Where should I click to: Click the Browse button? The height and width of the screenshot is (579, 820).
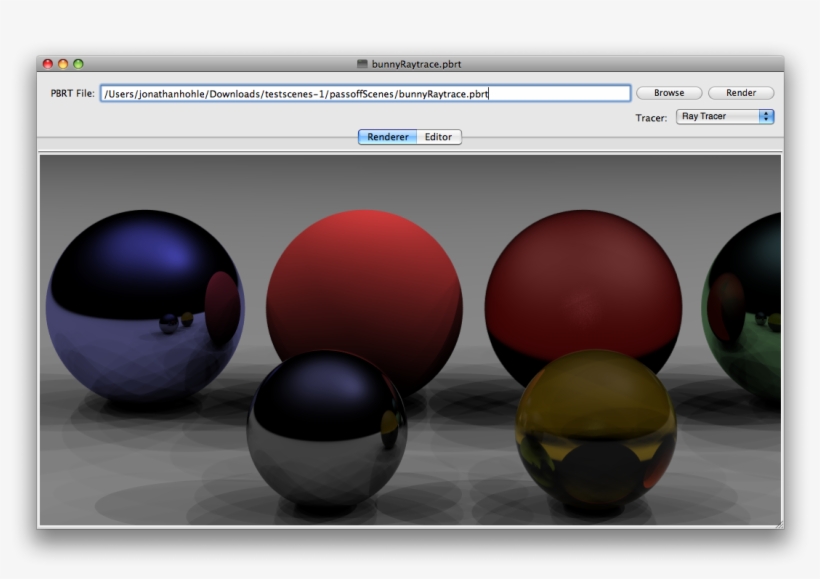point(668,92)
